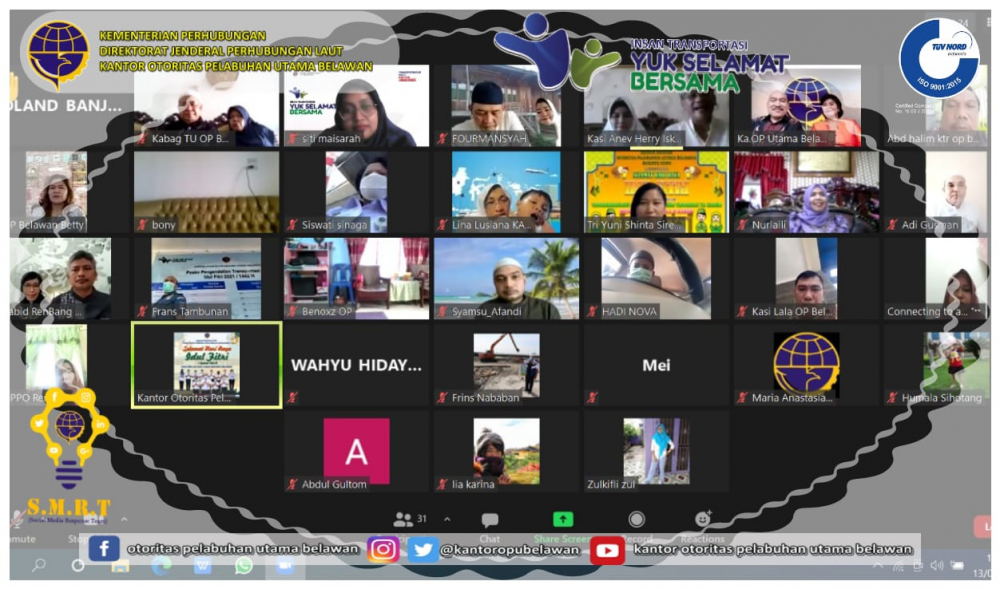The image size is (1000, 589).
Task: Select the Zulkifli zul participant tile
Action: coord(656,451)
